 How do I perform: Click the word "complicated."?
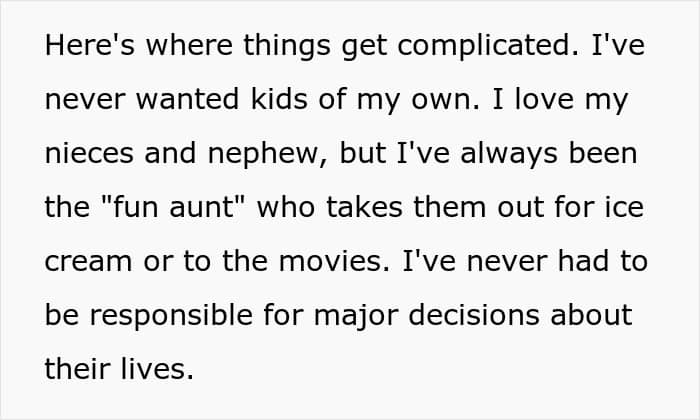(488, 47)
